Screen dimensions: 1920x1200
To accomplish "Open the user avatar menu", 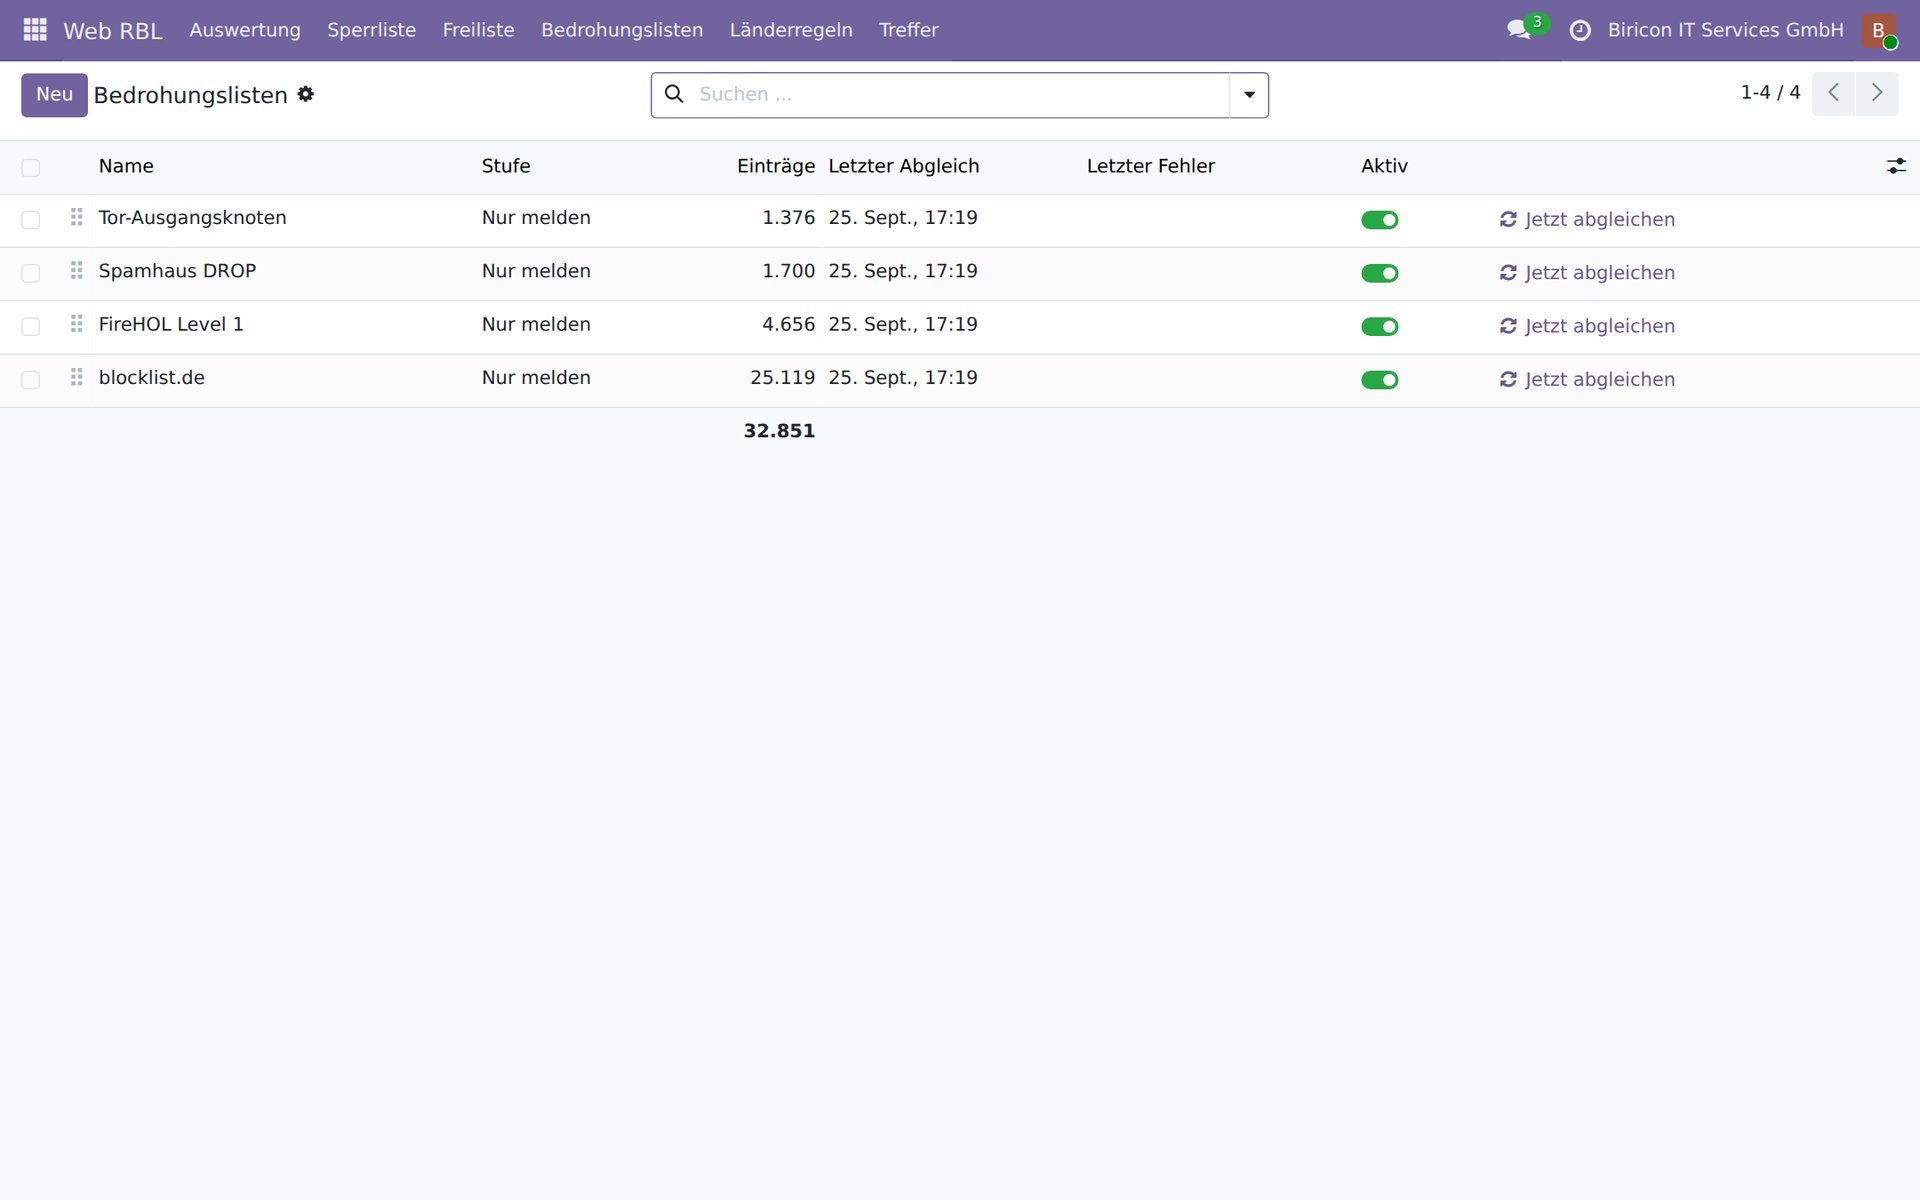I will point(1879,30).
